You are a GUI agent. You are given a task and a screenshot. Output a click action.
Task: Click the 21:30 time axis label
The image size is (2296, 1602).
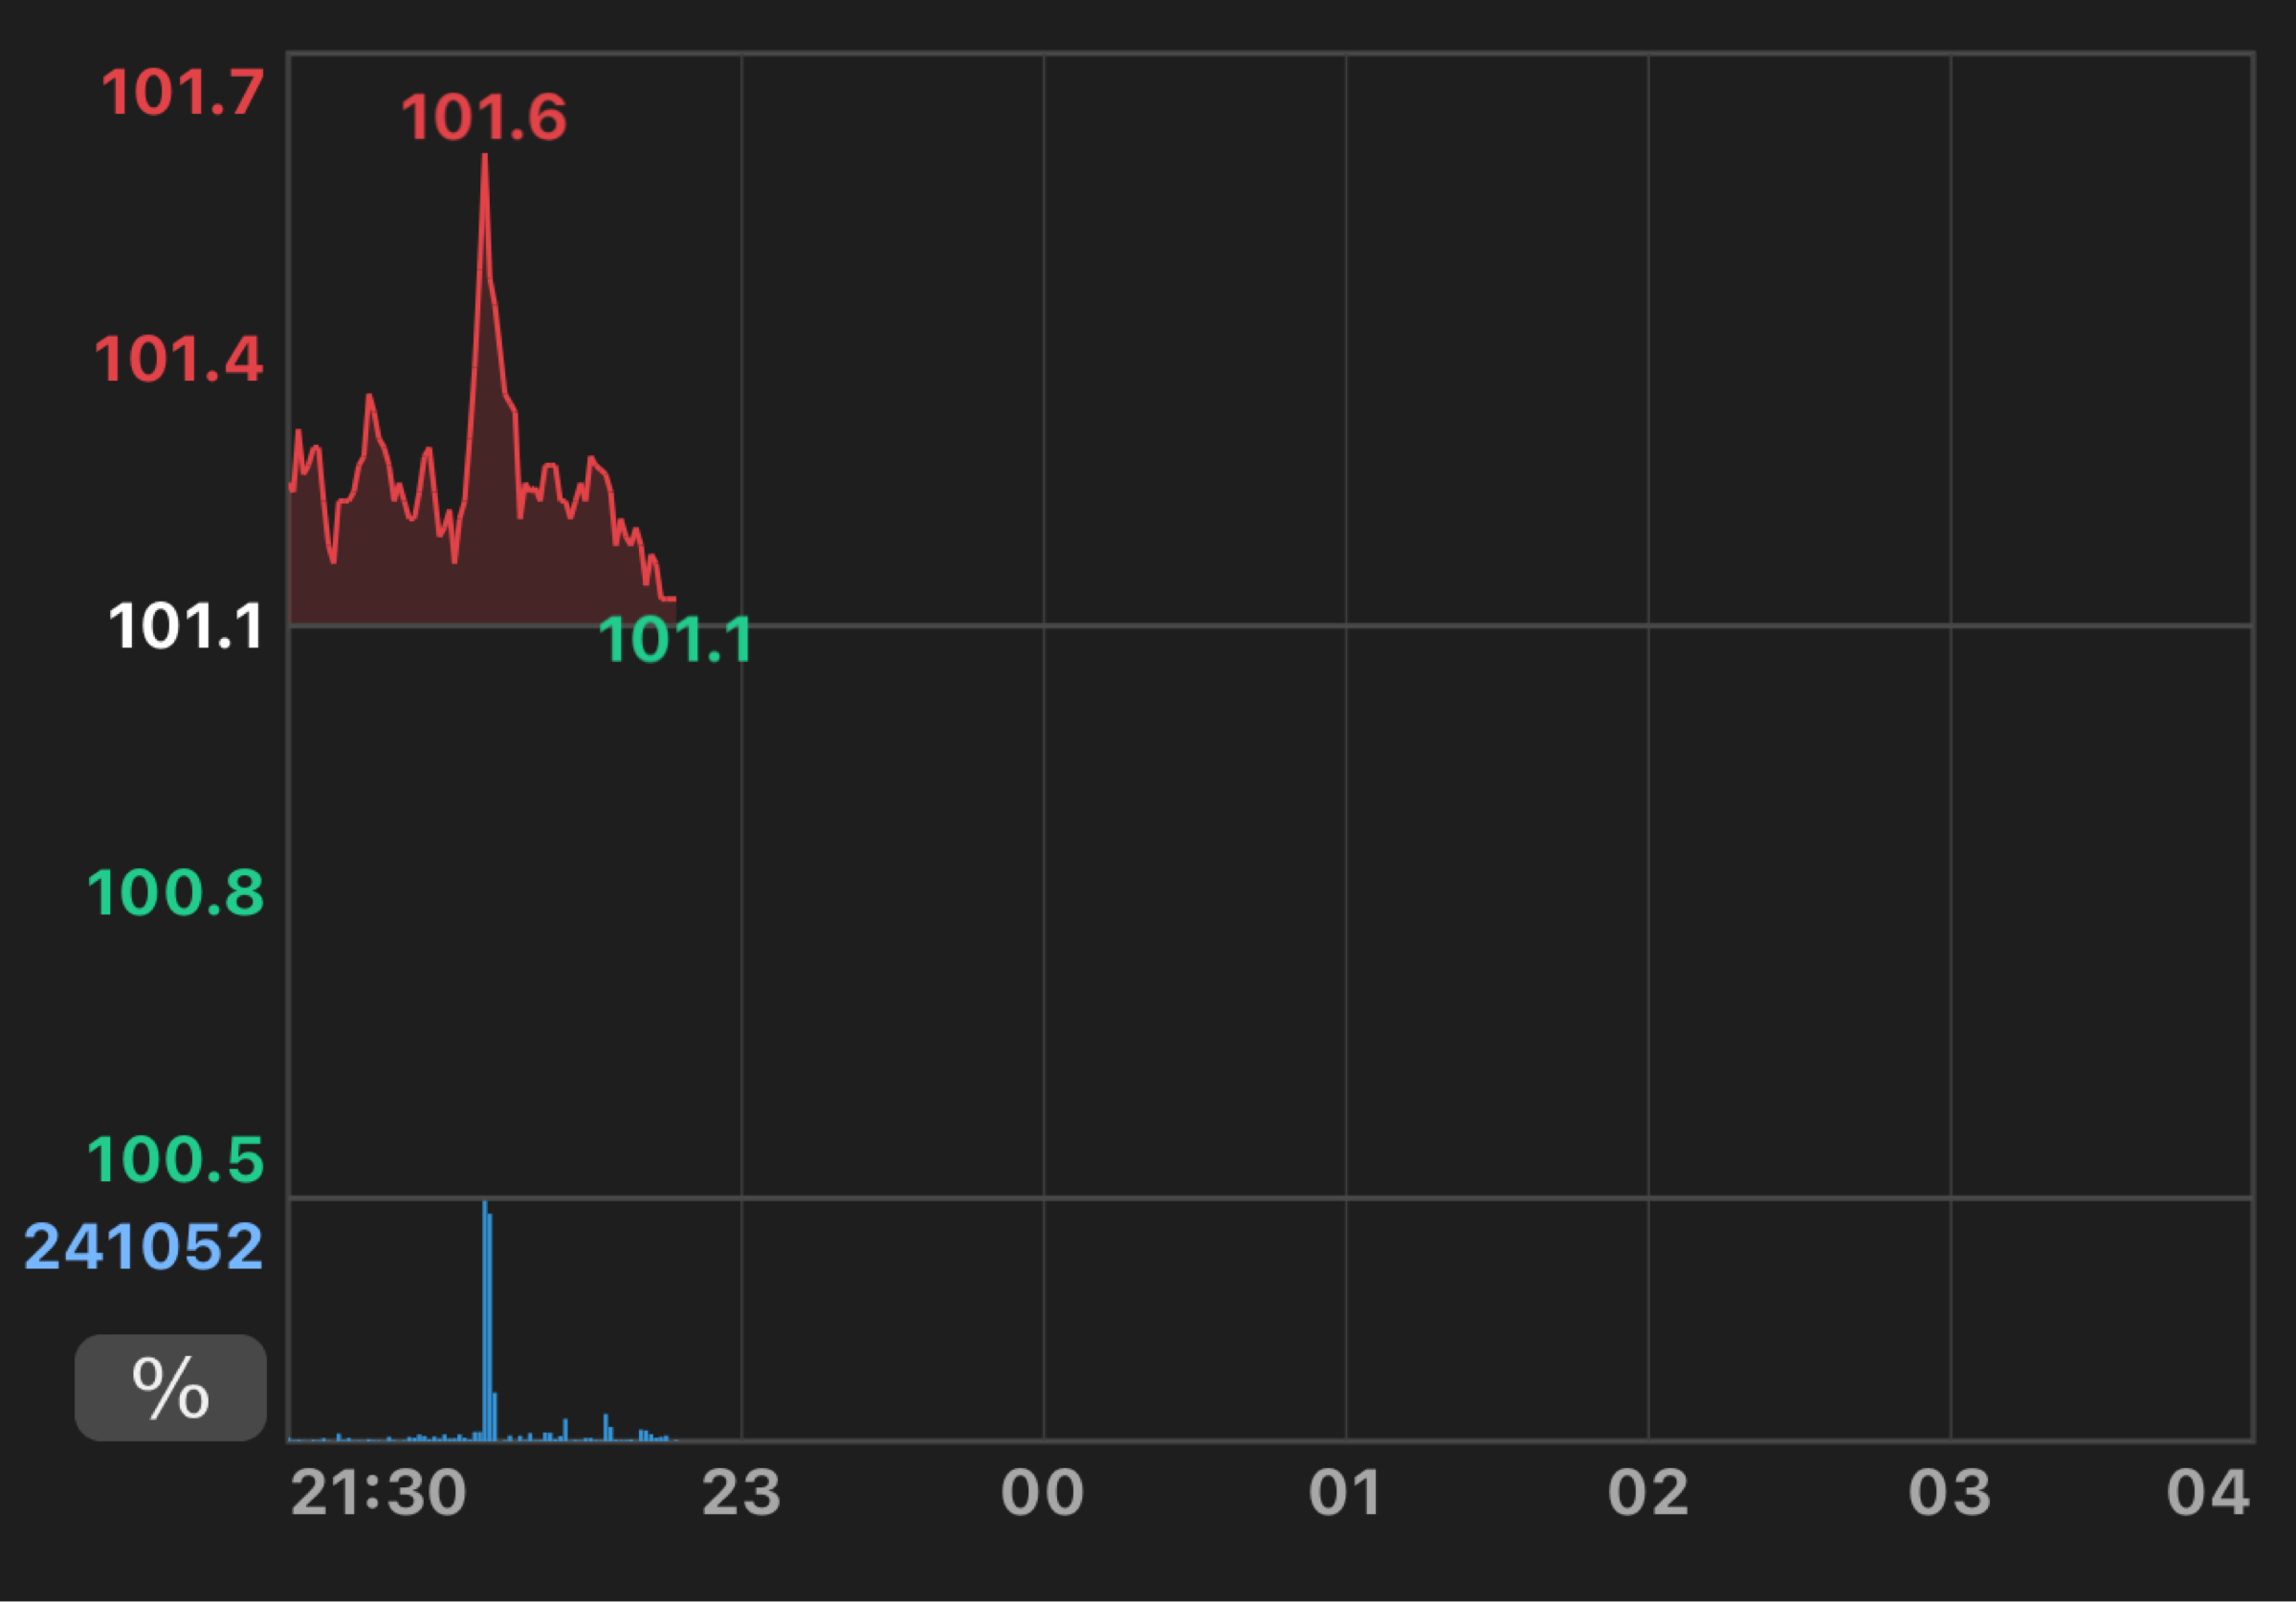point(378,1493)
